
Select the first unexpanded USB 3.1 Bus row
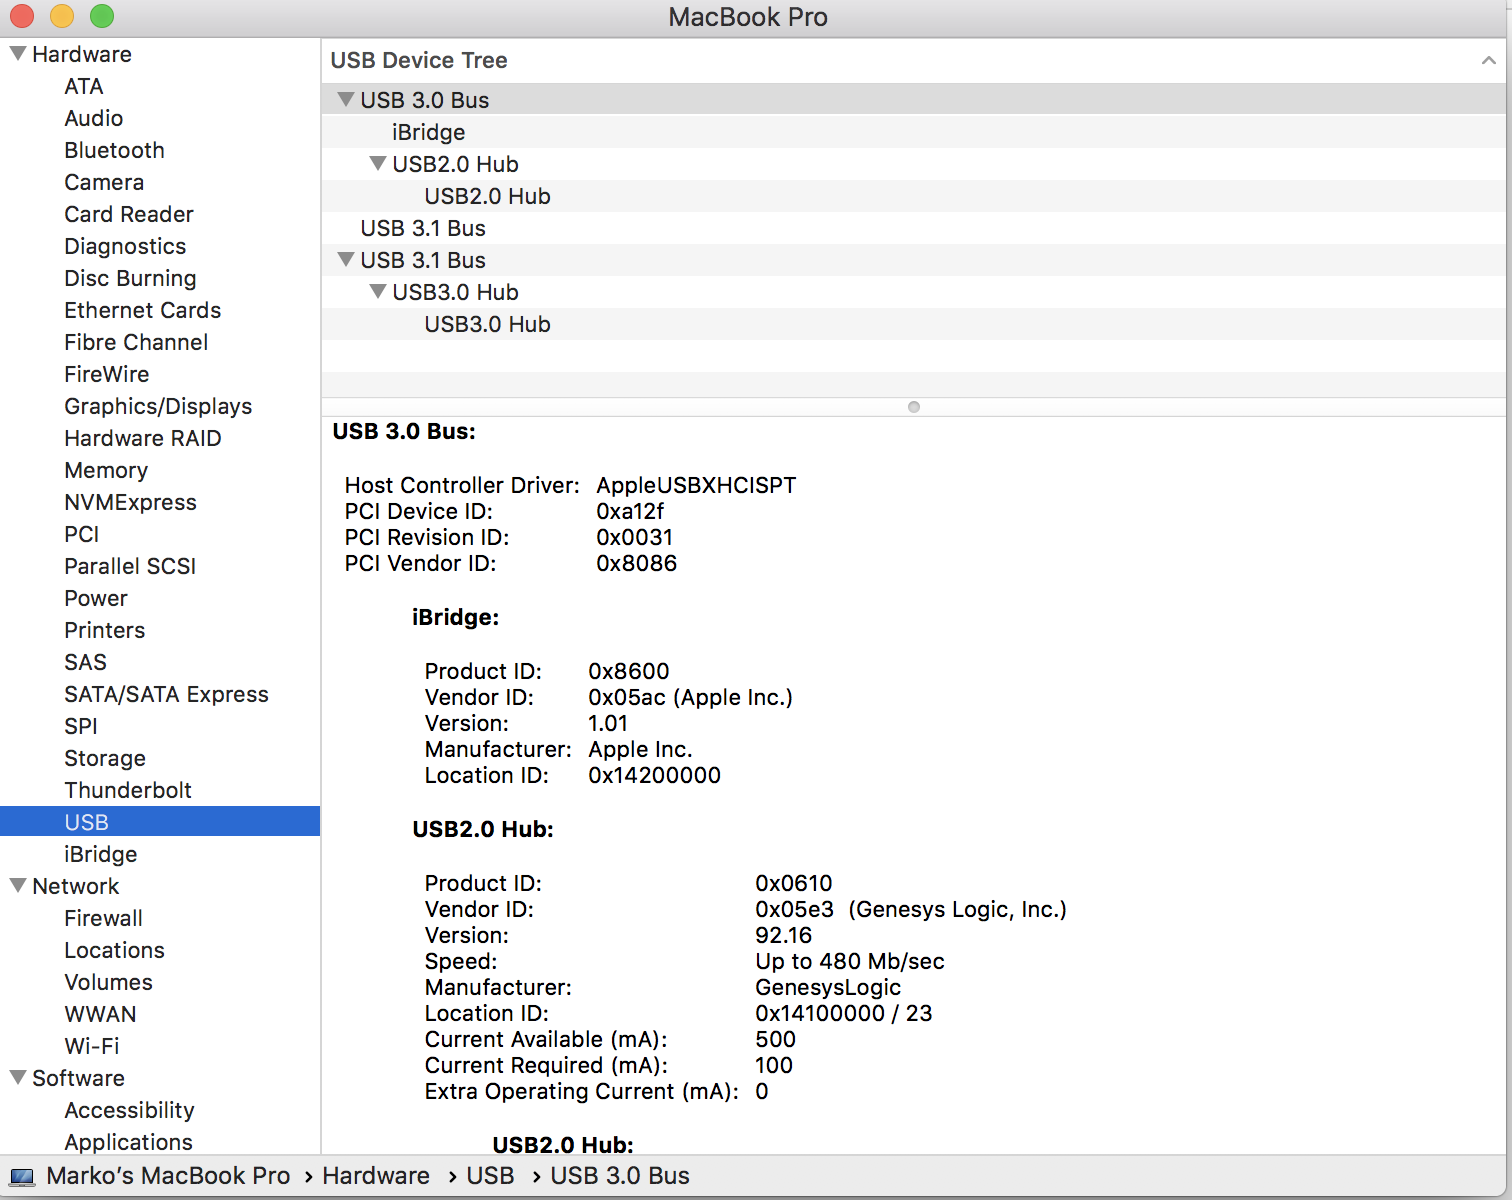point(913,228)
